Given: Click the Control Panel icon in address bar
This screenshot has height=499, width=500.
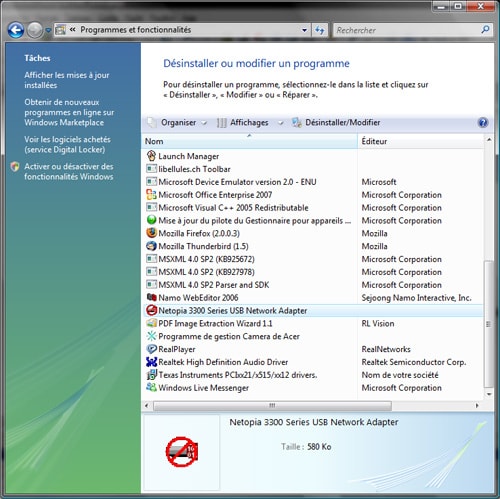Looking at the screenshot, I should point(60,30).
